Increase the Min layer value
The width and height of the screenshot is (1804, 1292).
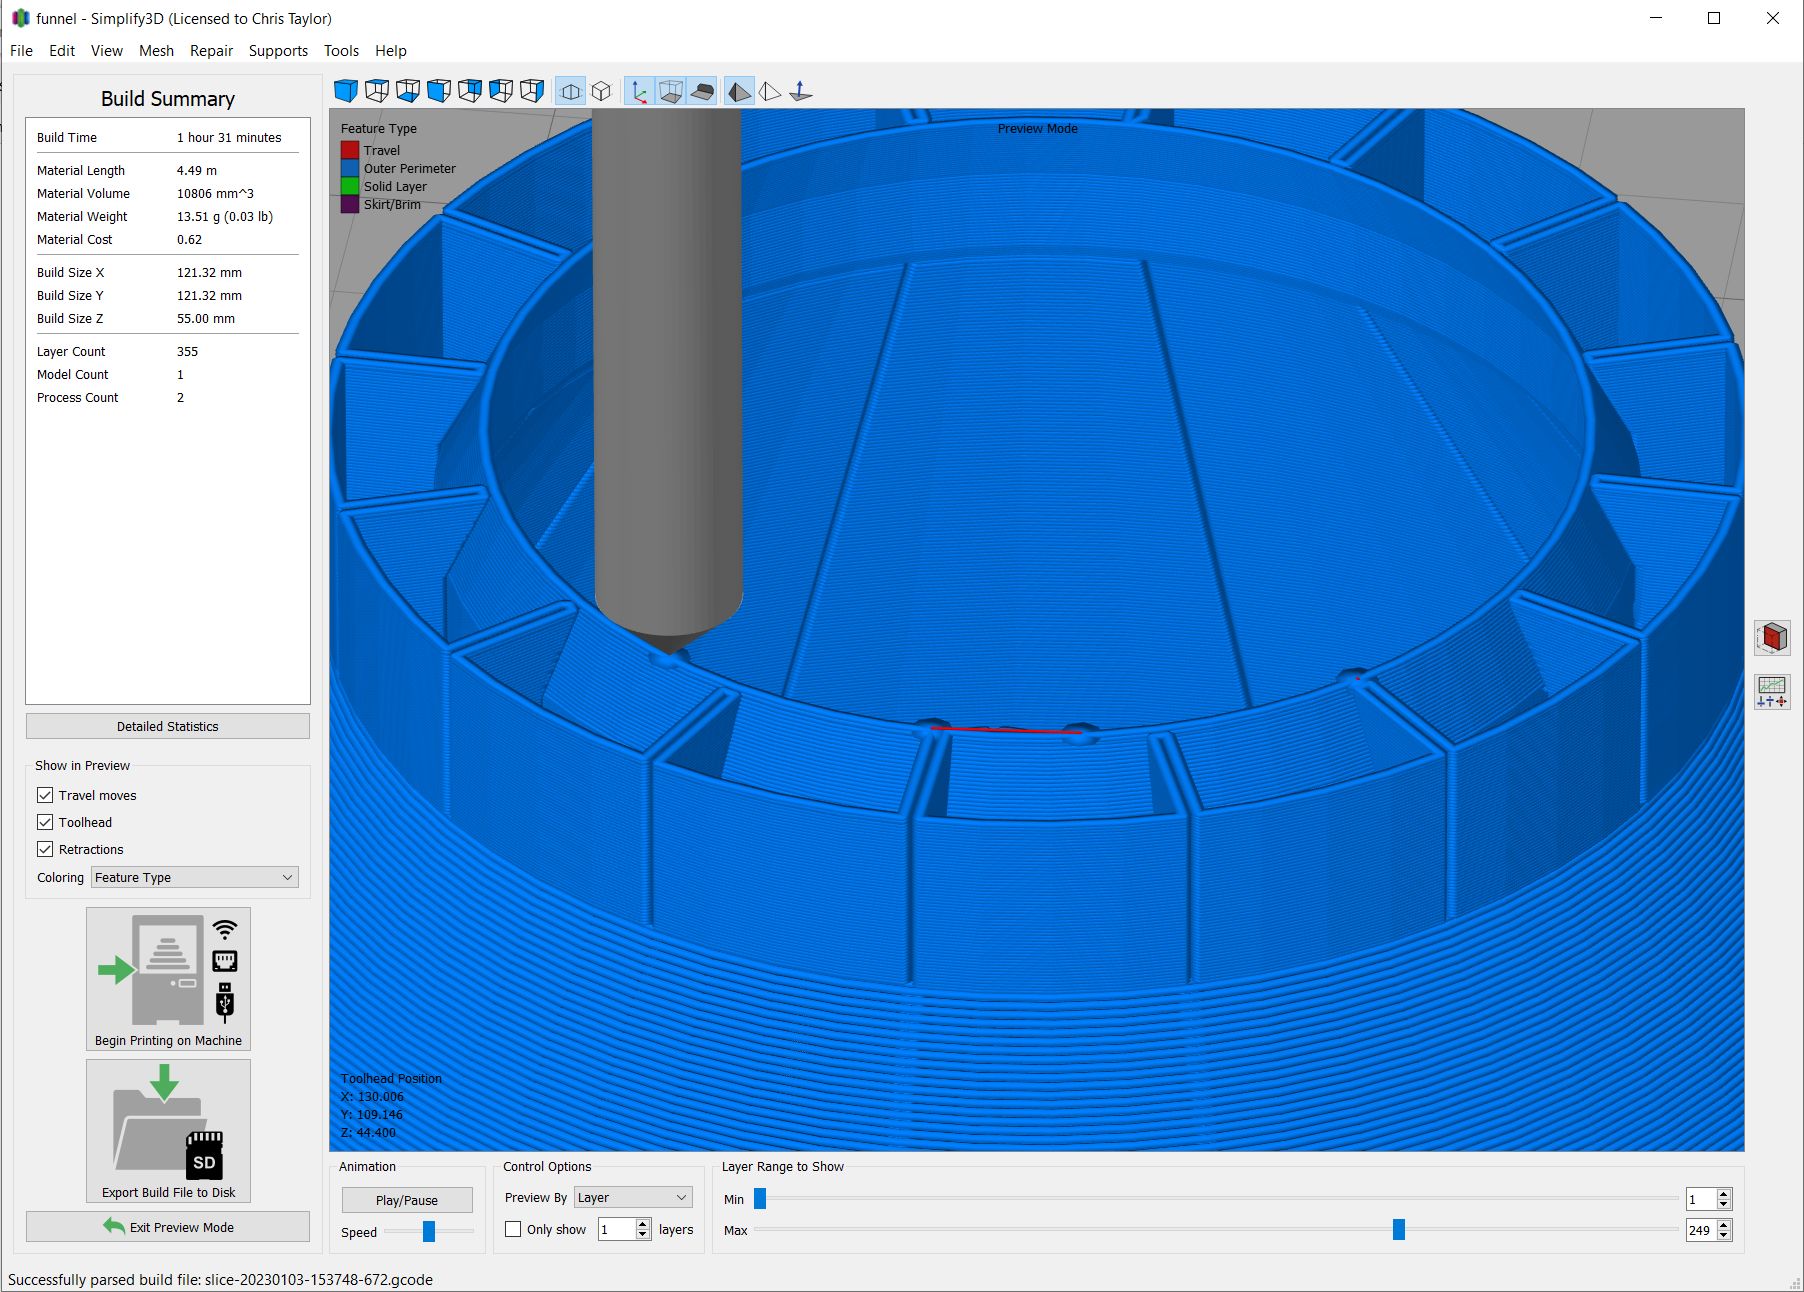(1723, 1194)
